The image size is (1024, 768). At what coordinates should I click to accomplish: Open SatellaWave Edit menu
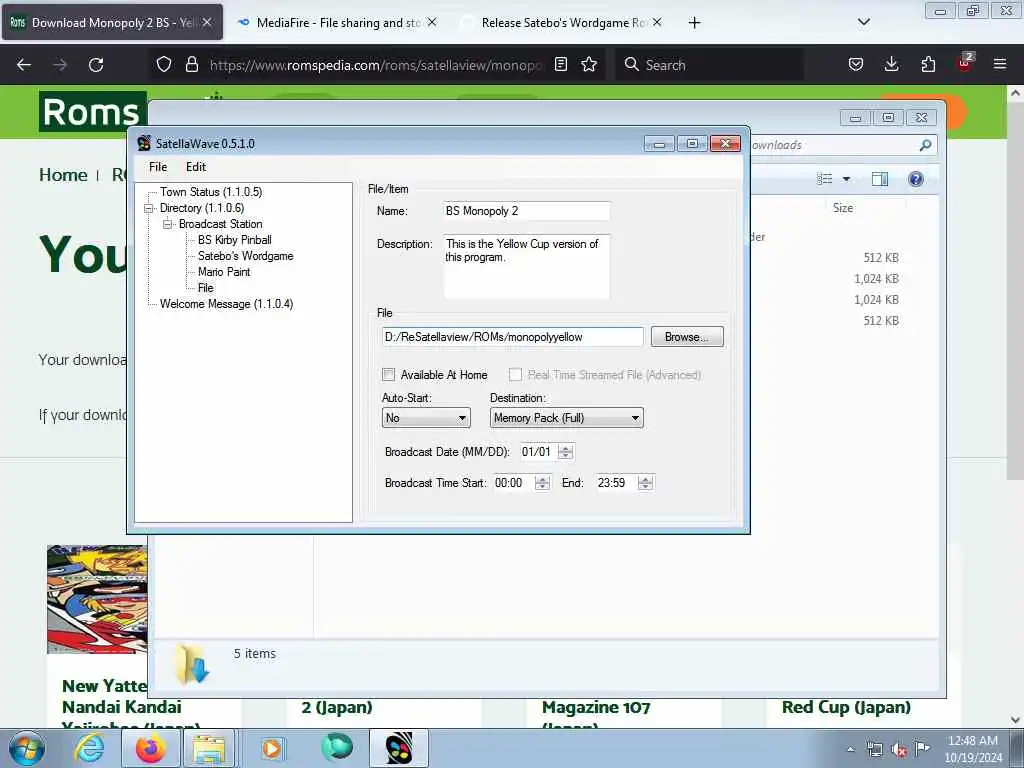point(196,167)
